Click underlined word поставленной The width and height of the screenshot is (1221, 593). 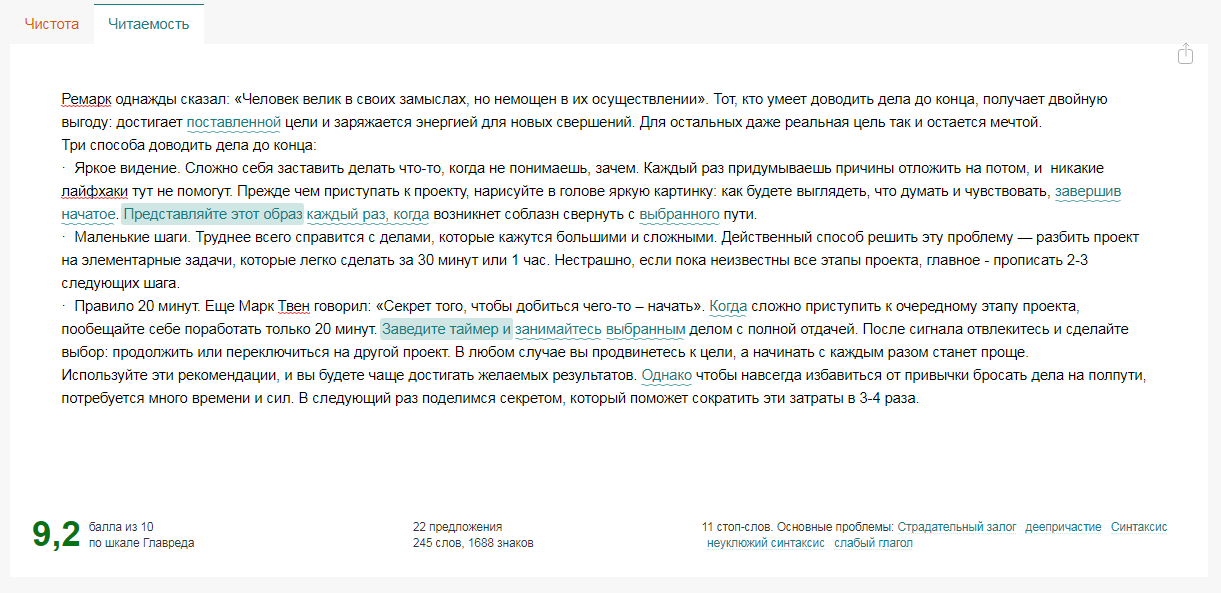233,122
